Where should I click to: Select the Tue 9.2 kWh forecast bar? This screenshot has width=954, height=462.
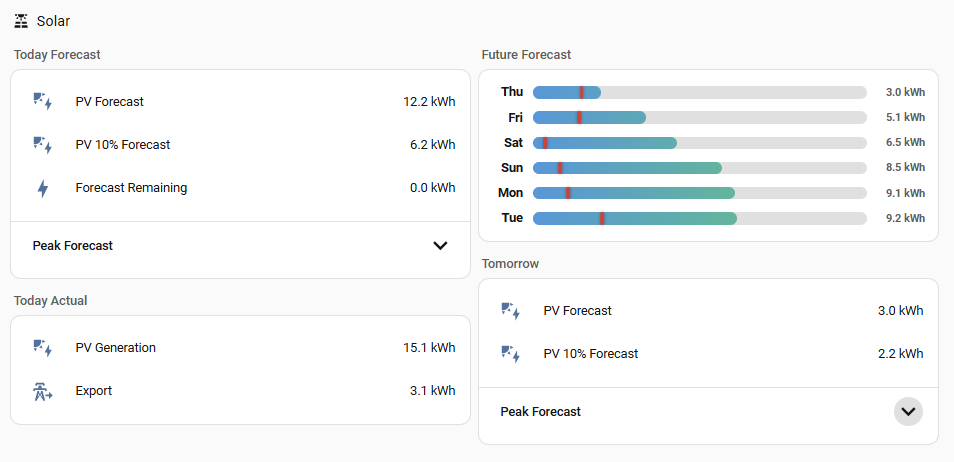tap(700, 218)
